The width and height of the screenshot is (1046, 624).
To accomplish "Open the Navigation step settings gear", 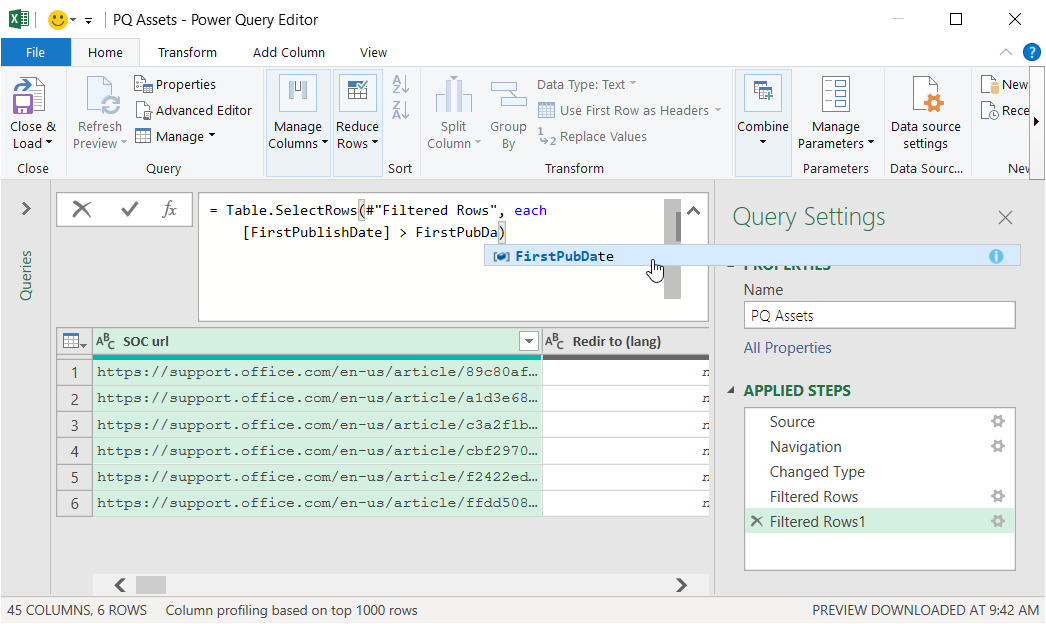I will [x=997, y=446].
